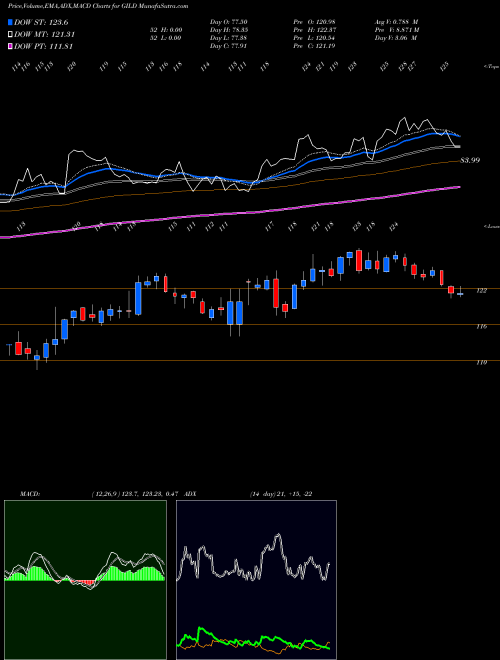Image resolution: width=500 pixels, height=660 pixels.
Task: Click the 'Day L: 77.38' value
Action: coord(229,38)
